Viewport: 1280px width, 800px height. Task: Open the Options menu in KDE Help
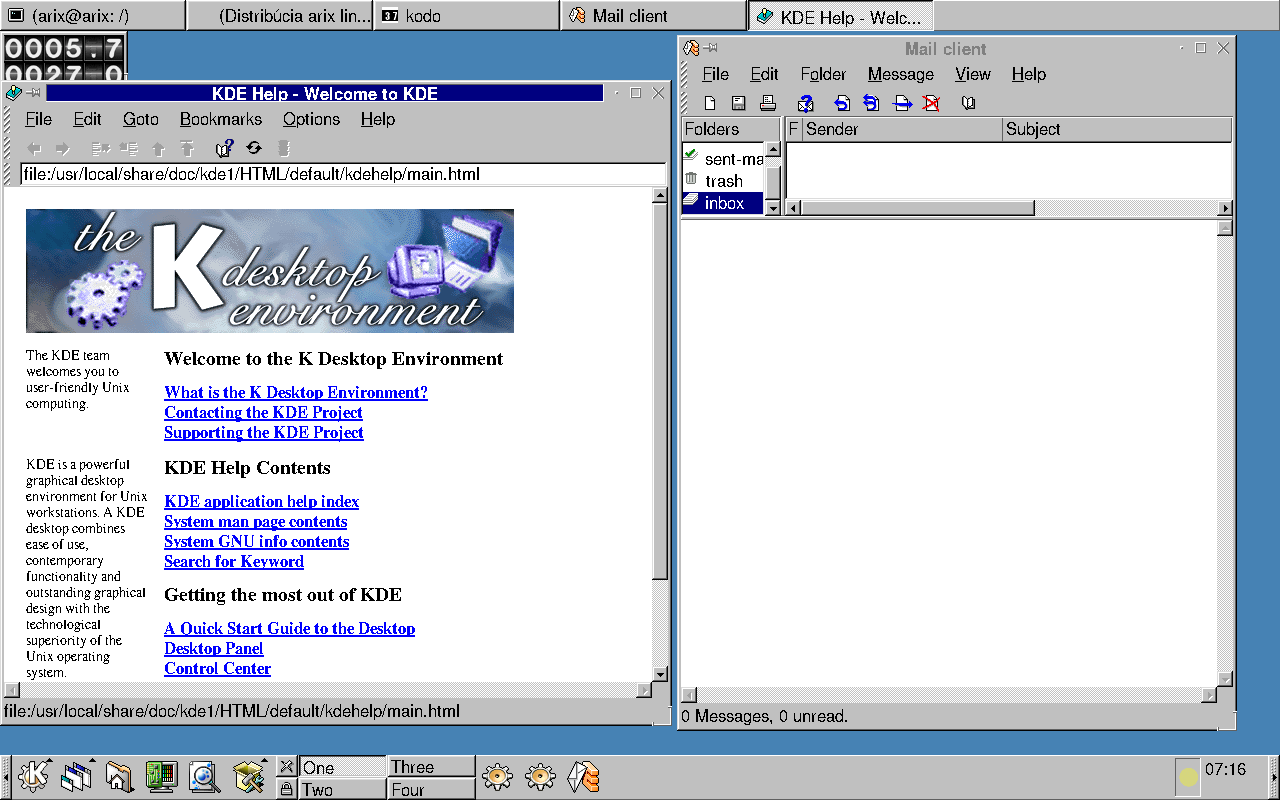(311, 119)
